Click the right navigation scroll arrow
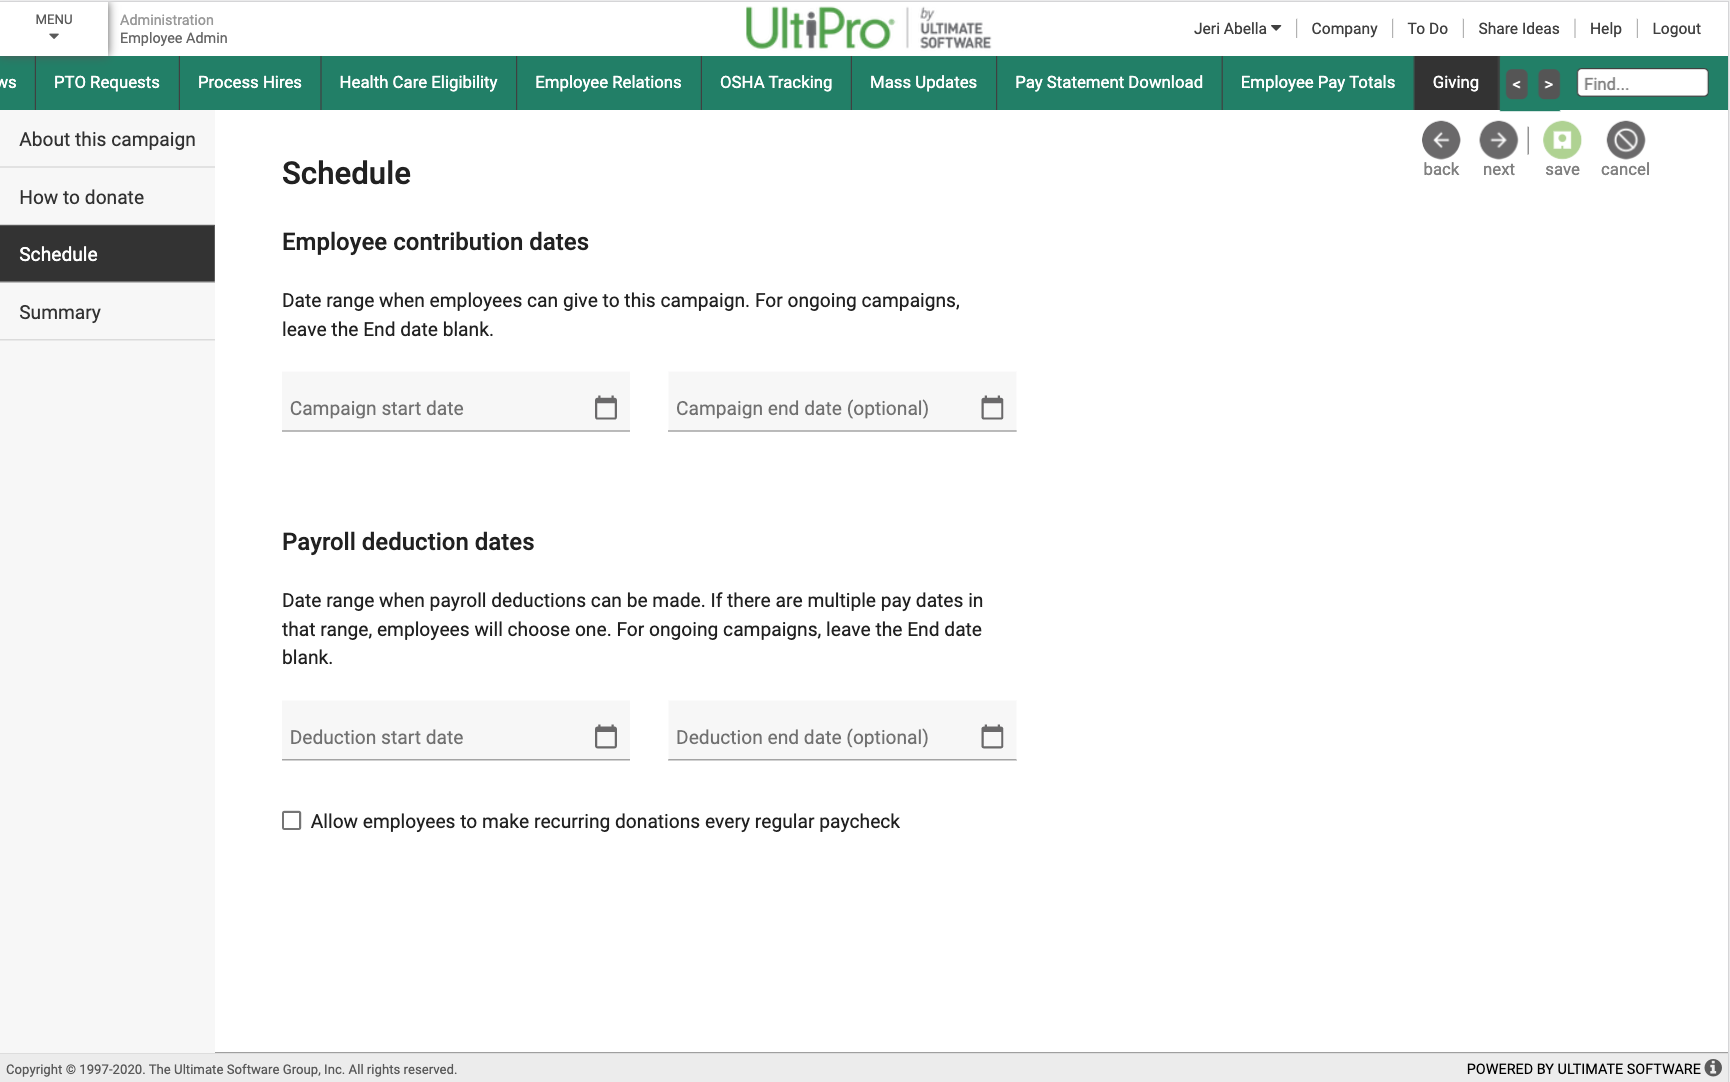Image resolution: width=1730 pixels, height=1082 pixels. [x=1548, y=84]
